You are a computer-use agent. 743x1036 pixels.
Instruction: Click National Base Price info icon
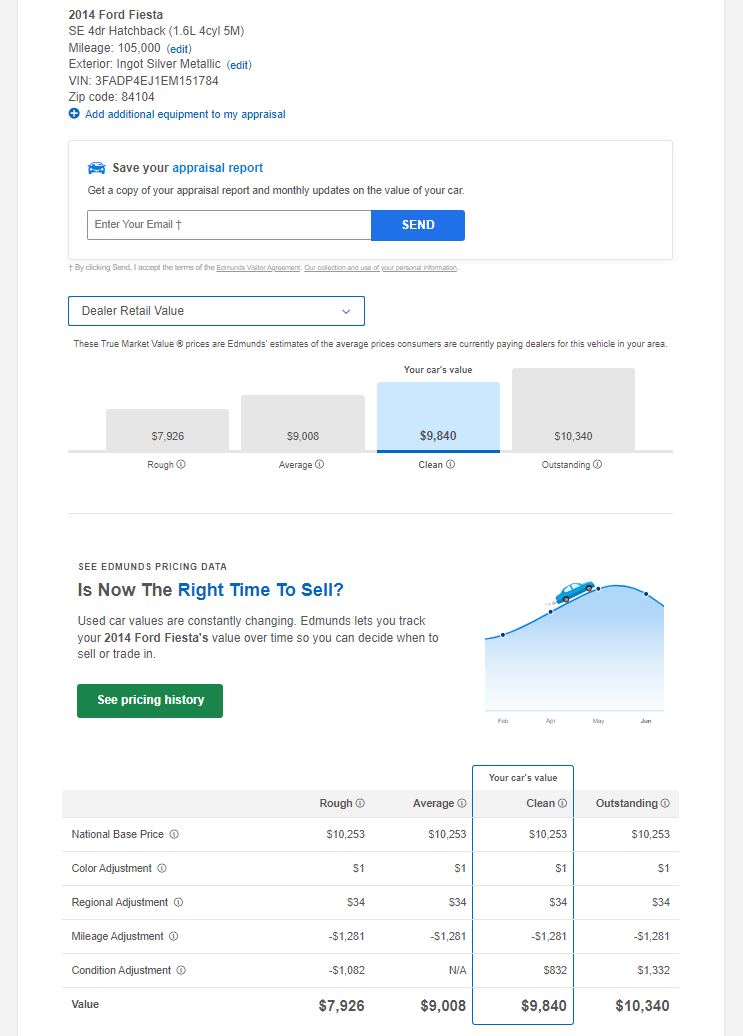(x=174, y=834)
